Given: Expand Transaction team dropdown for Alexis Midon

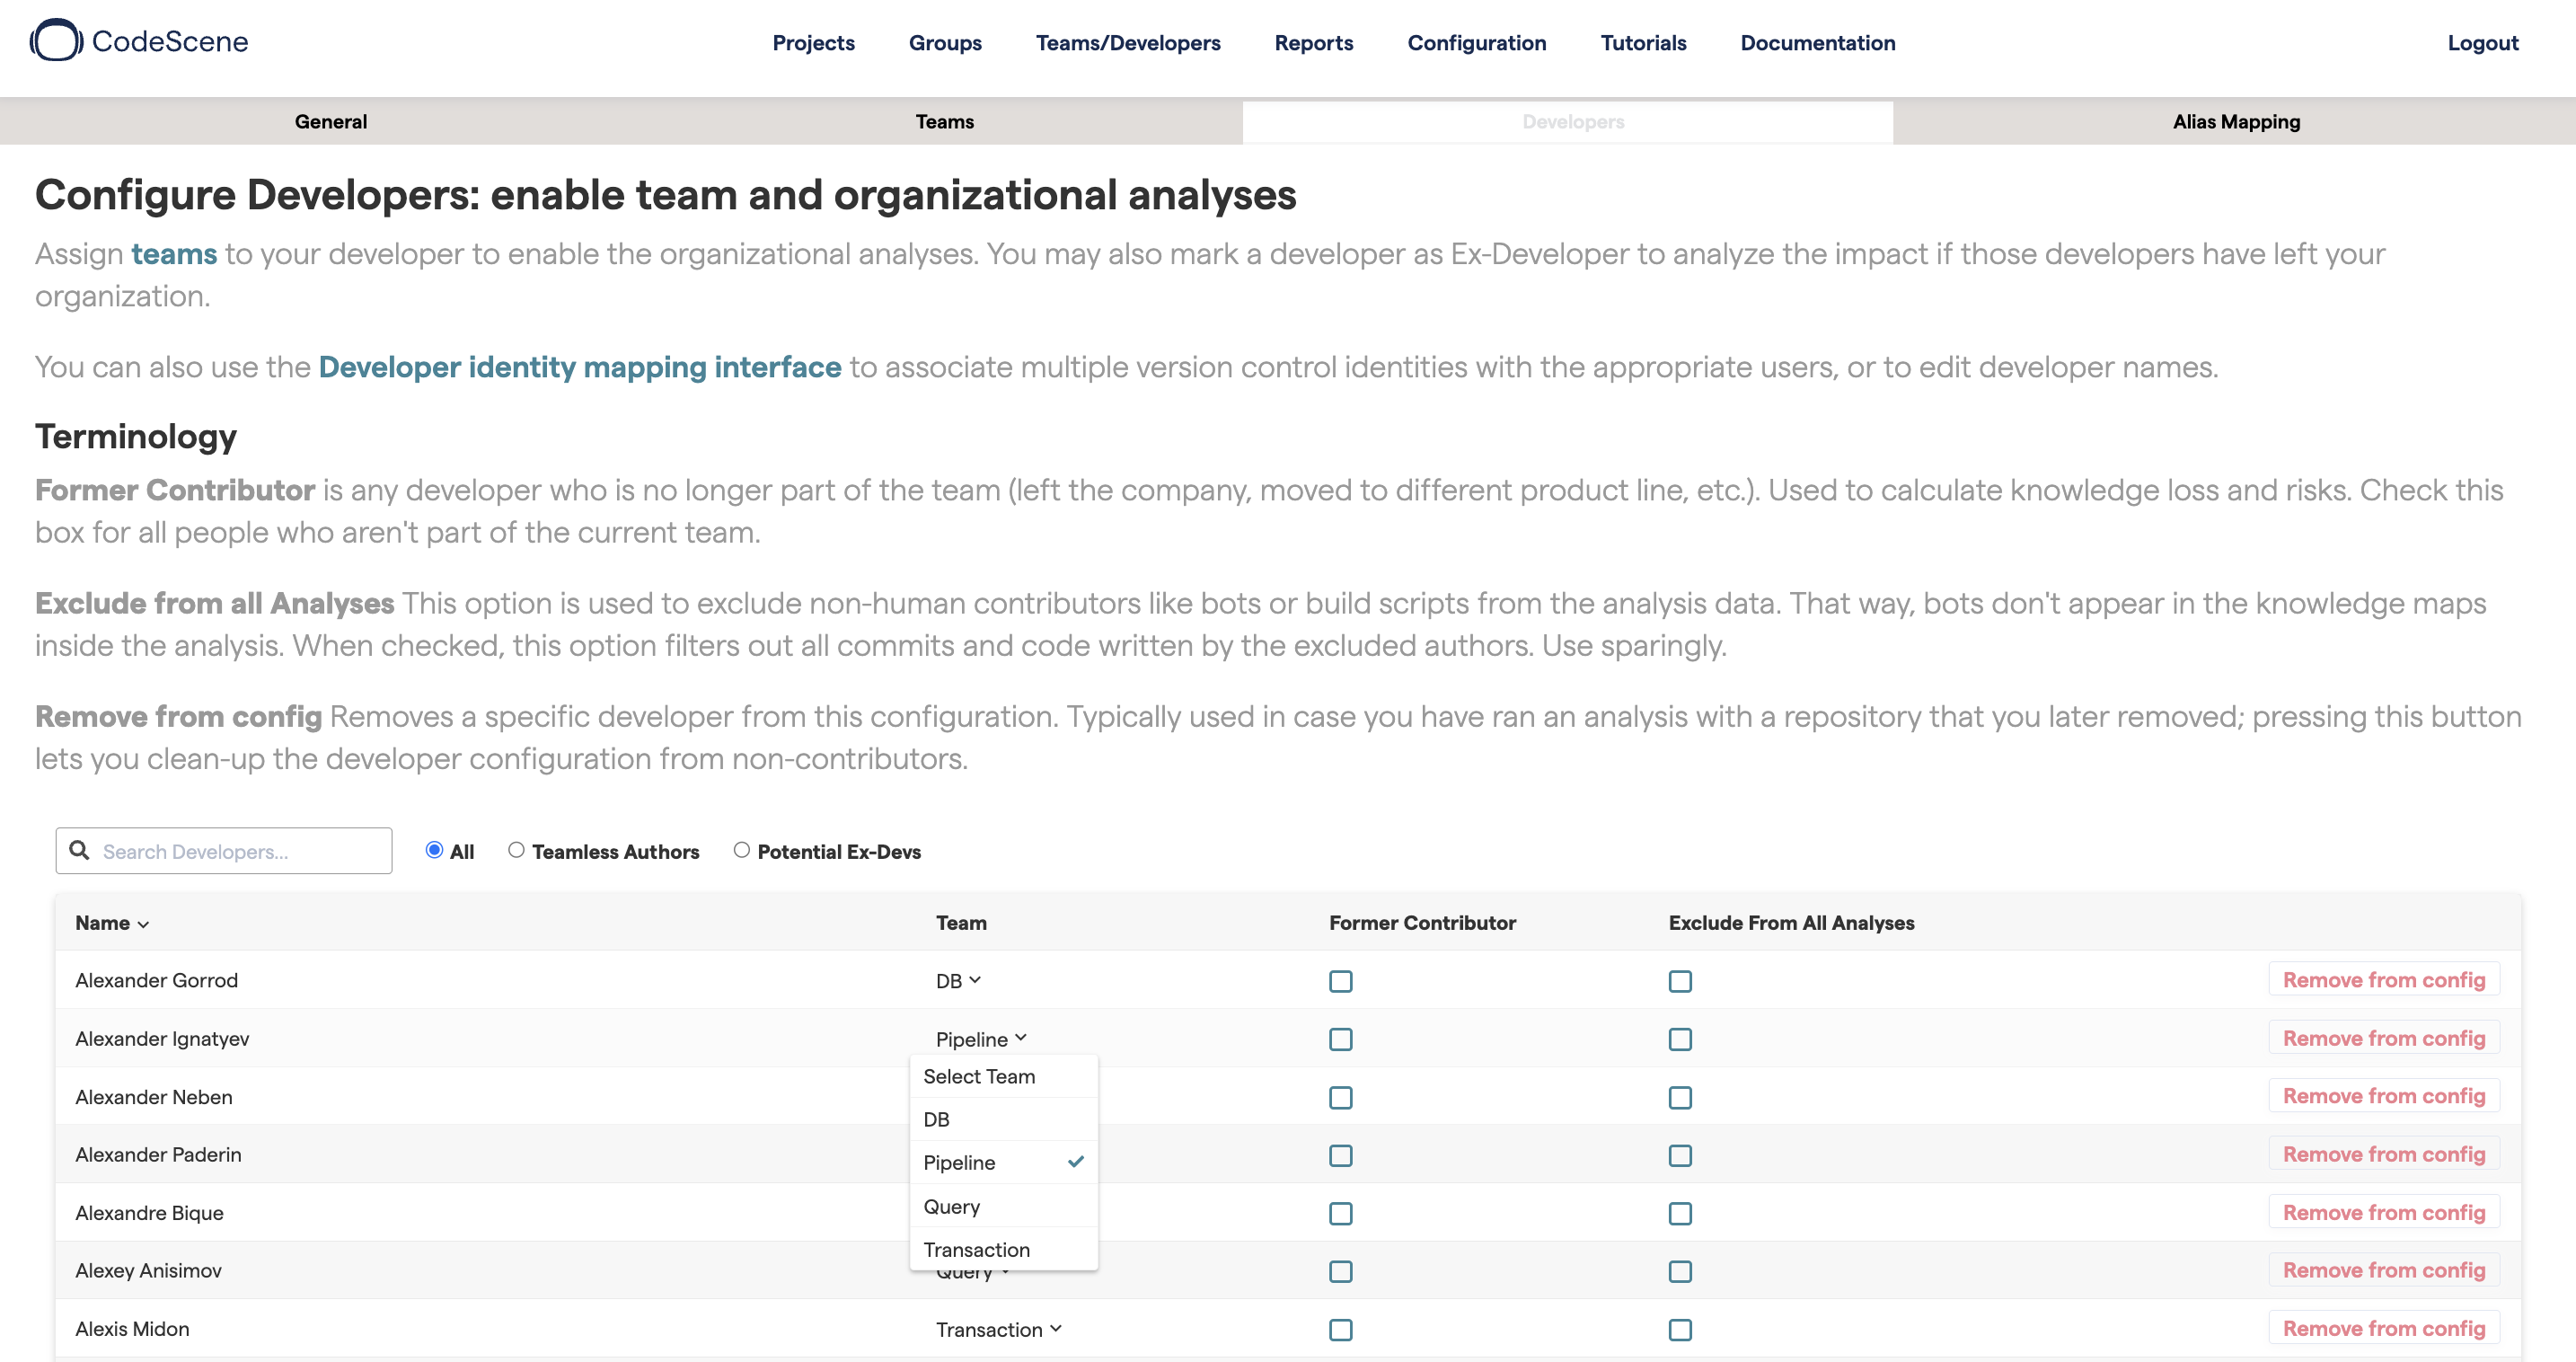Looking at the screenshot, I should tap(998, 1329).
